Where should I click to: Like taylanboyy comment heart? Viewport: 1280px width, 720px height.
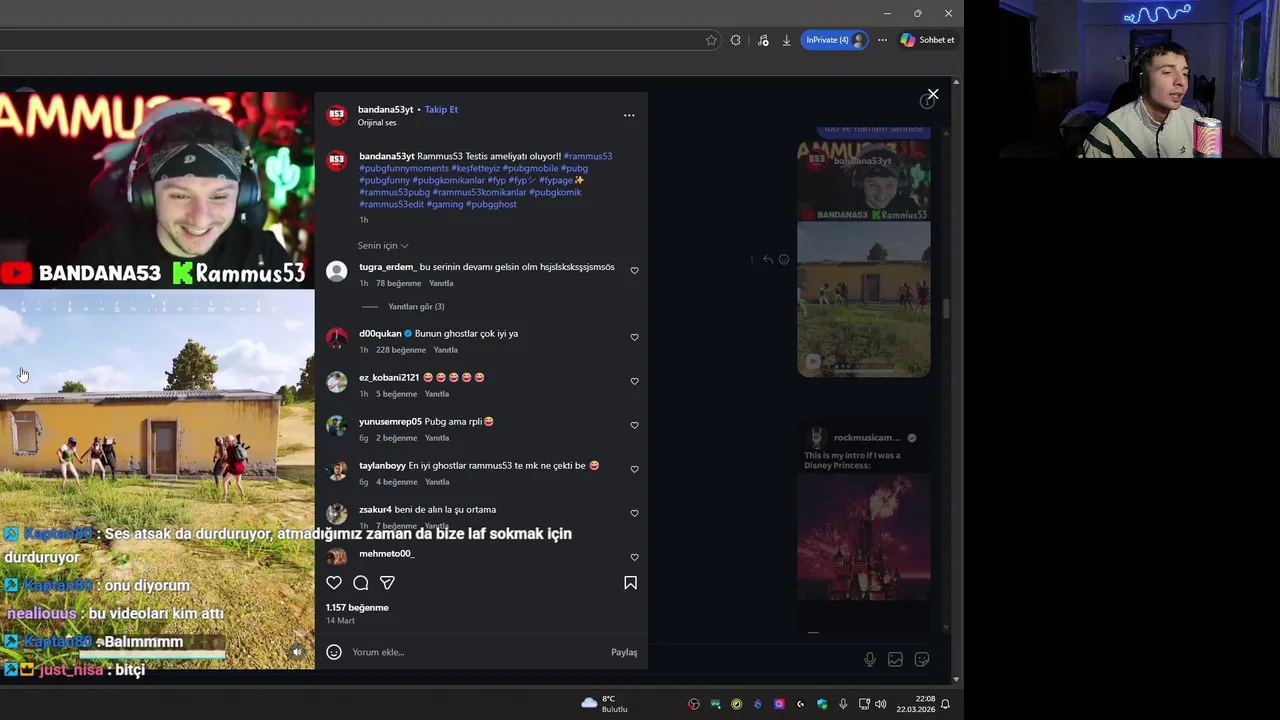click(x=634, y=469)
